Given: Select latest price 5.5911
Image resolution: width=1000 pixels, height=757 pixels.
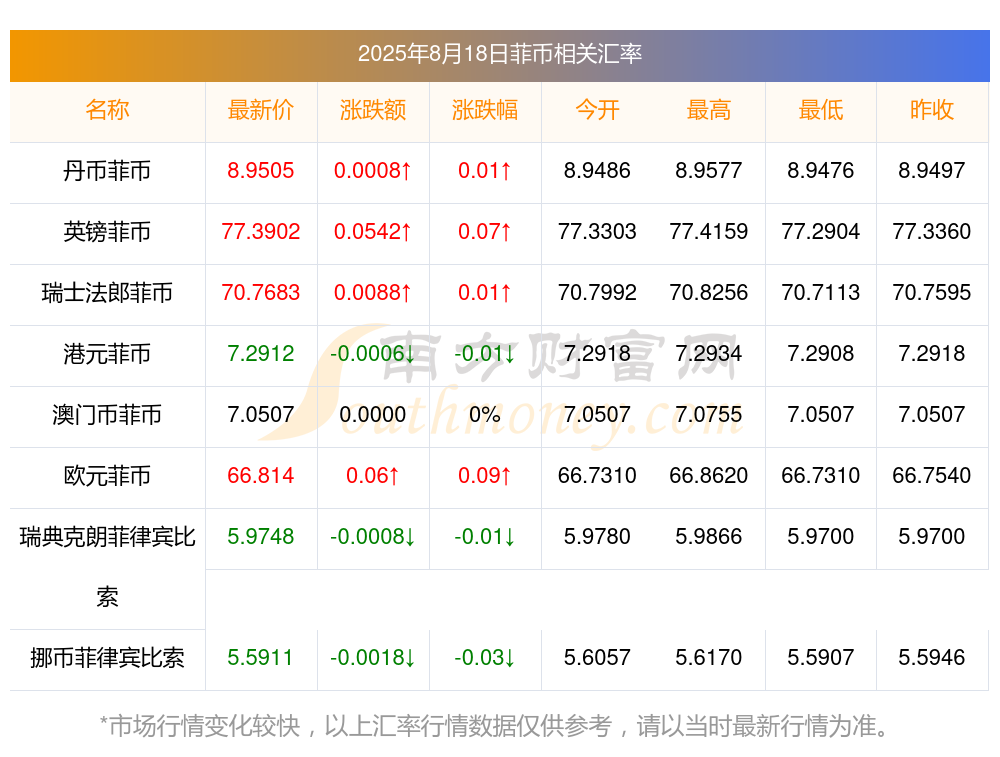Looking at the screenshot, I should point(261,658).
